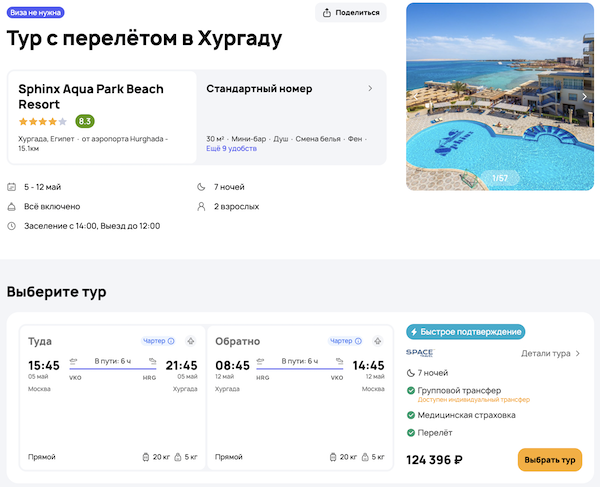Click the 8.3 hotel rating badge
The height and width of the screenshot is (487, 600).
point(85,121)
